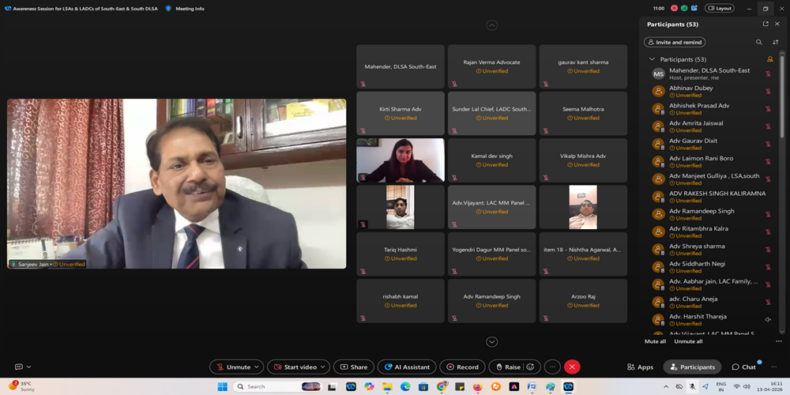Open Microsoft Edge from taskbar
This screenshot has width=790, height=395.
point(405,386)
